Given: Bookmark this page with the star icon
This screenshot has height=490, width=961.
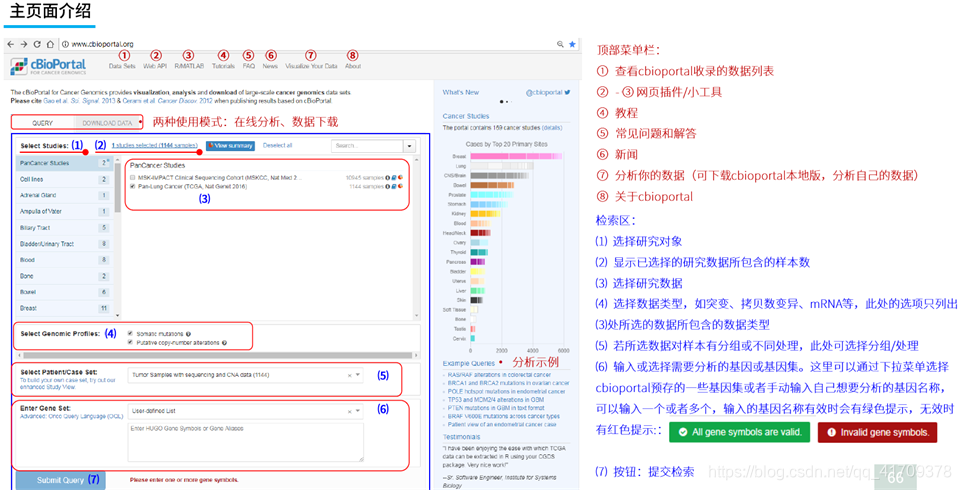Looking at the screenshot, I should tap(572, 44).
